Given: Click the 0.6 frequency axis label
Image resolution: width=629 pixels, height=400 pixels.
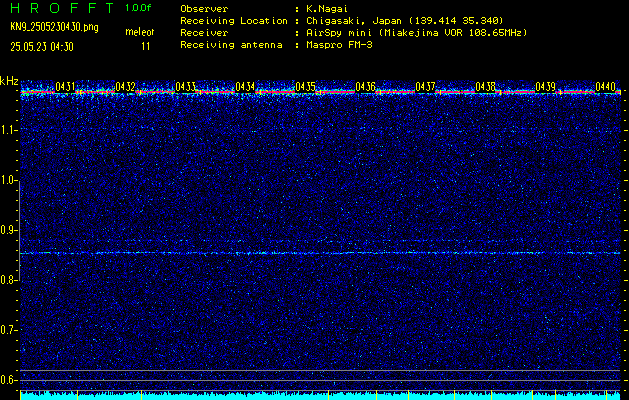Looking at the screenshot, I should [x=9, y=380].
